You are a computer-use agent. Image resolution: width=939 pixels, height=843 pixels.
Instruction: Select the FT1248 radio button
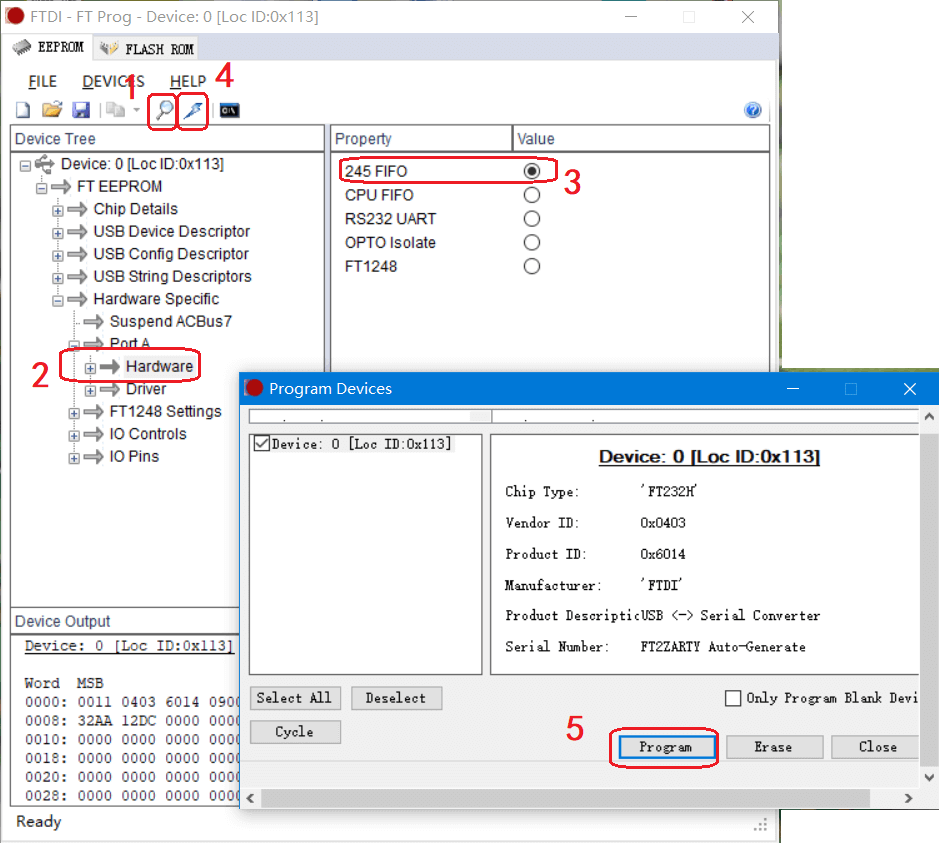(x=531, y=266)
